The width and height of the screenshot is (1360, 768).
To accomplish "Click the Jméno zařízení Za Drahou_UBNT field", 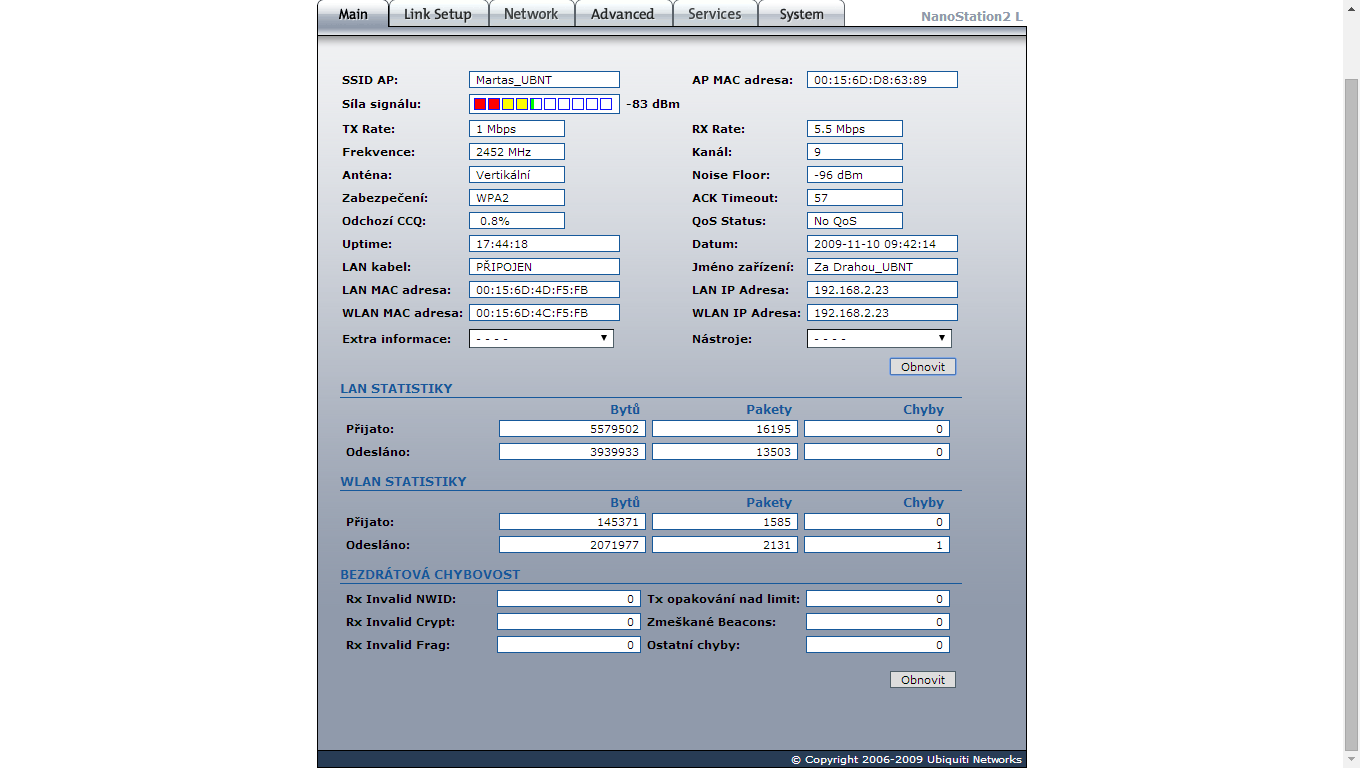I will tap(882, 267).
